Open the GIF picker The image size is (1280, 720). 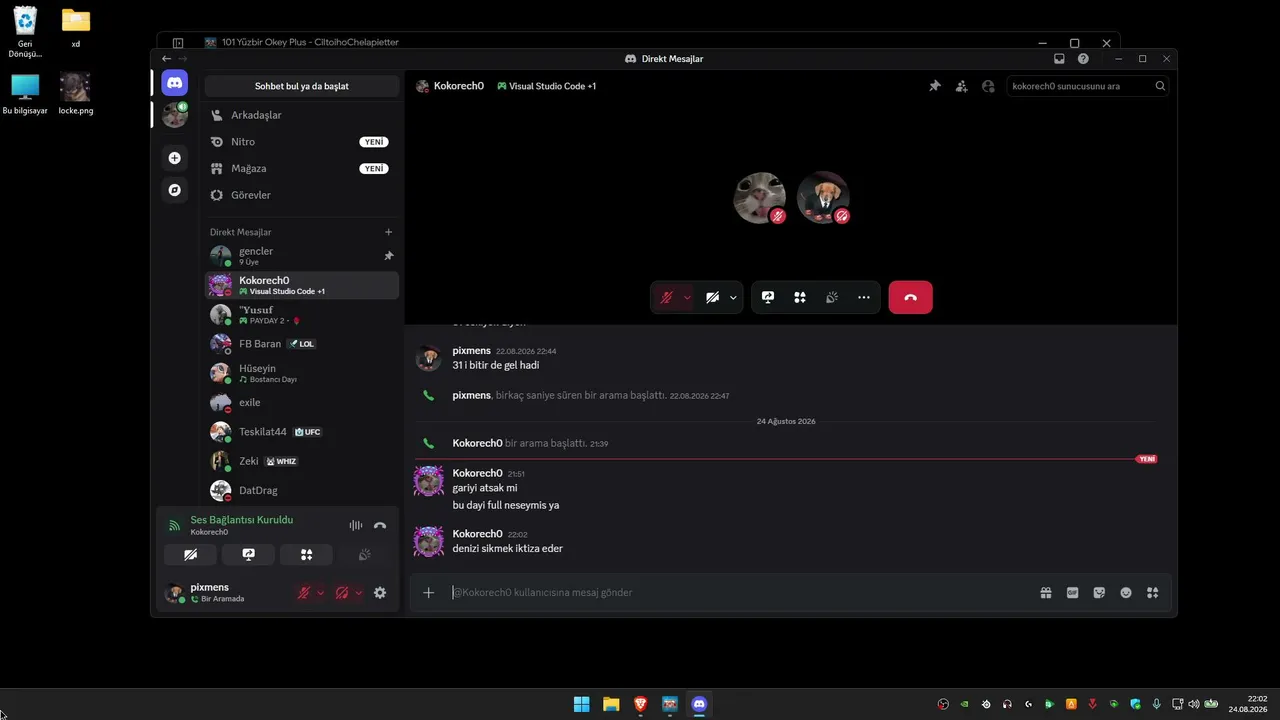click(1073, 593)
